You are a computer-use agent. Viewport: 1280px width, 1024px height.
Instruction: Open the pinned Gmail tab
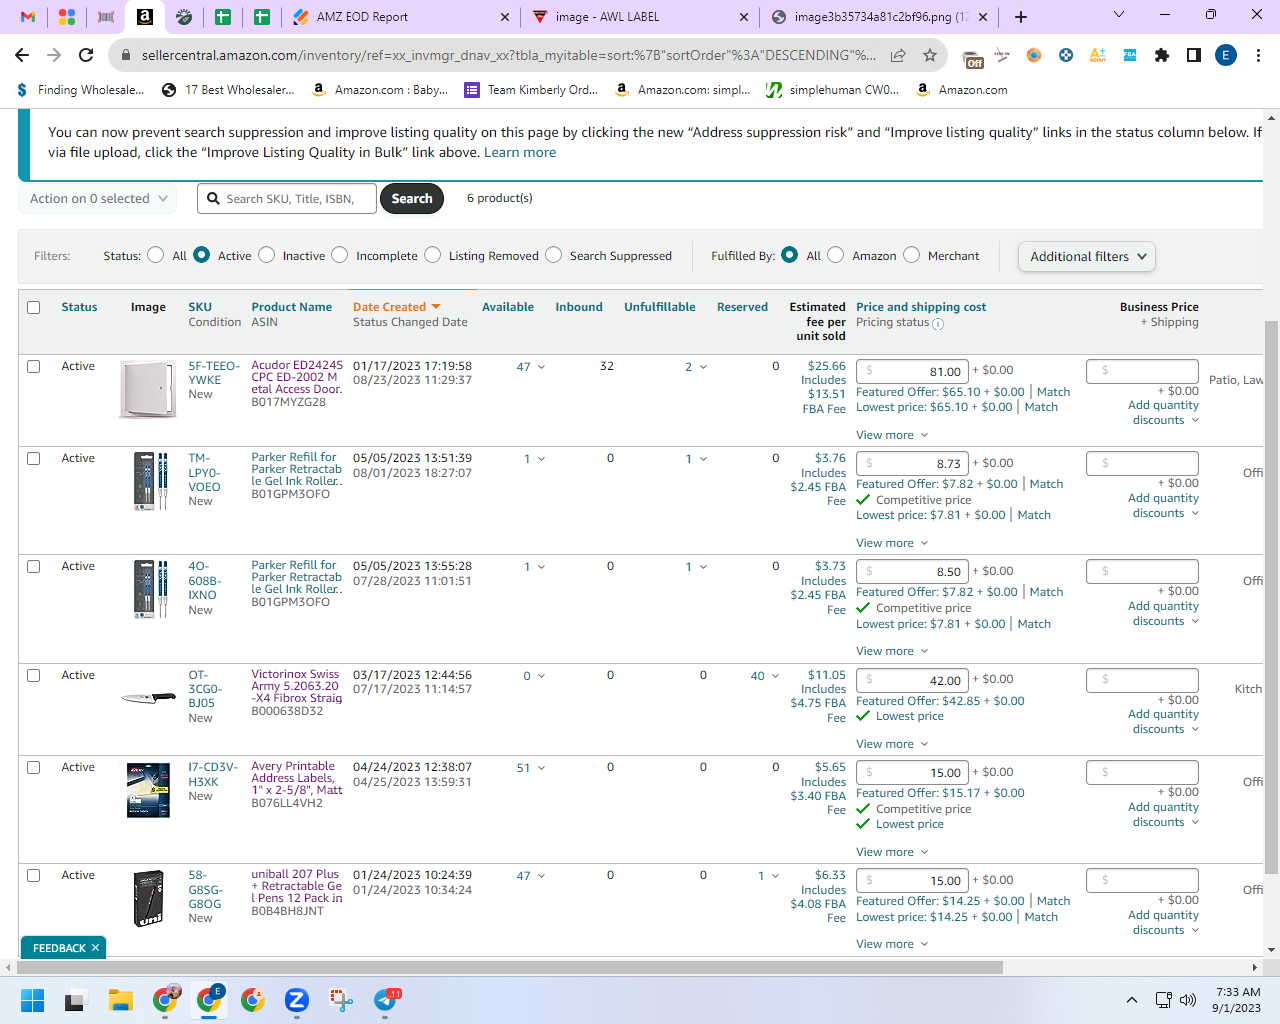[x=28, y=17]
